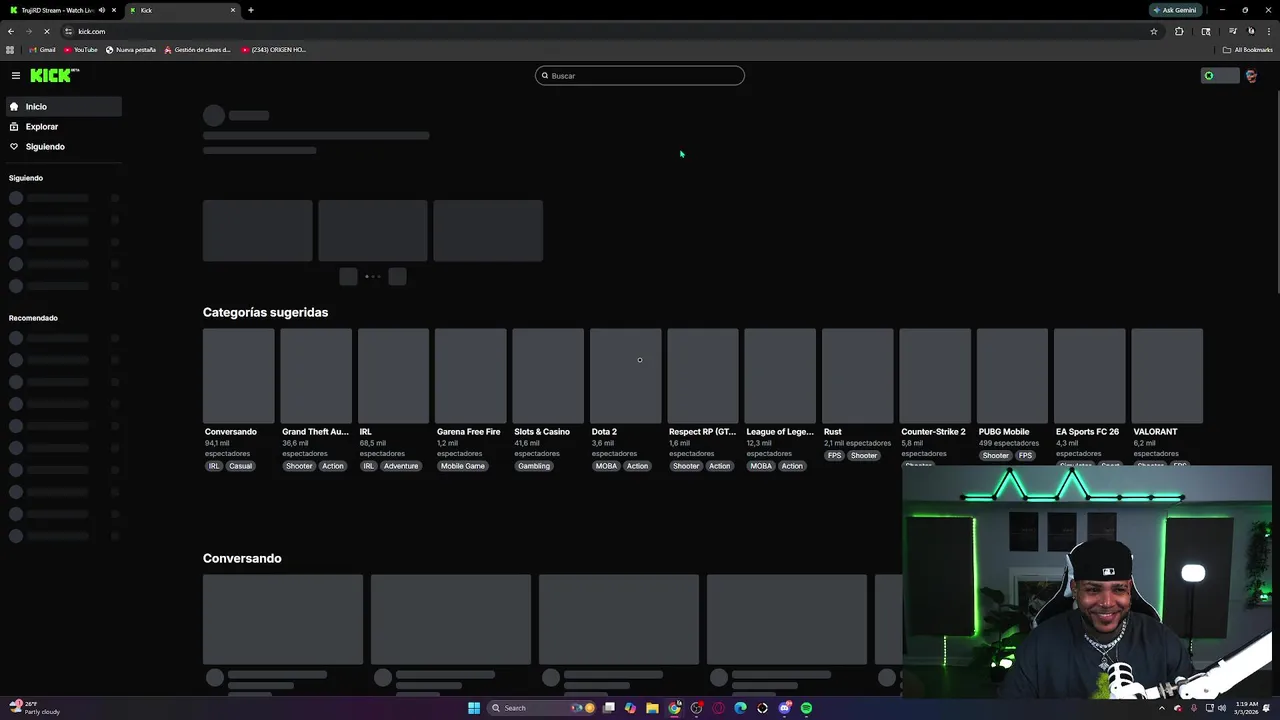Click the Mobile Game tag
Viewport: 1280px width, 720px height.
(462, 466)
